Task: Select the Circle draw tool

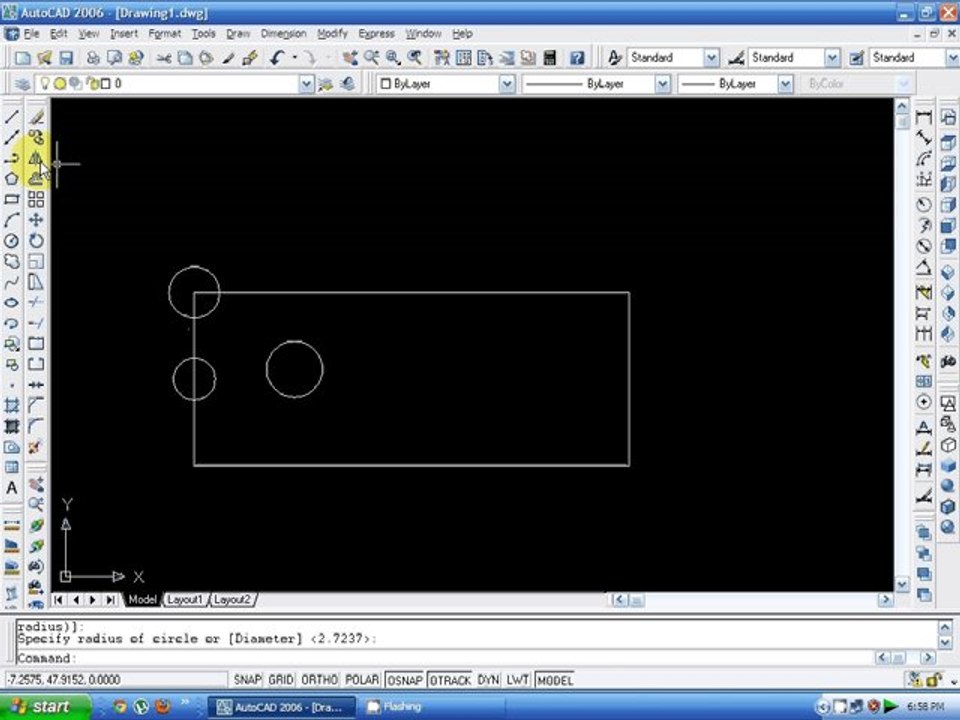Action: pos(12,241)
